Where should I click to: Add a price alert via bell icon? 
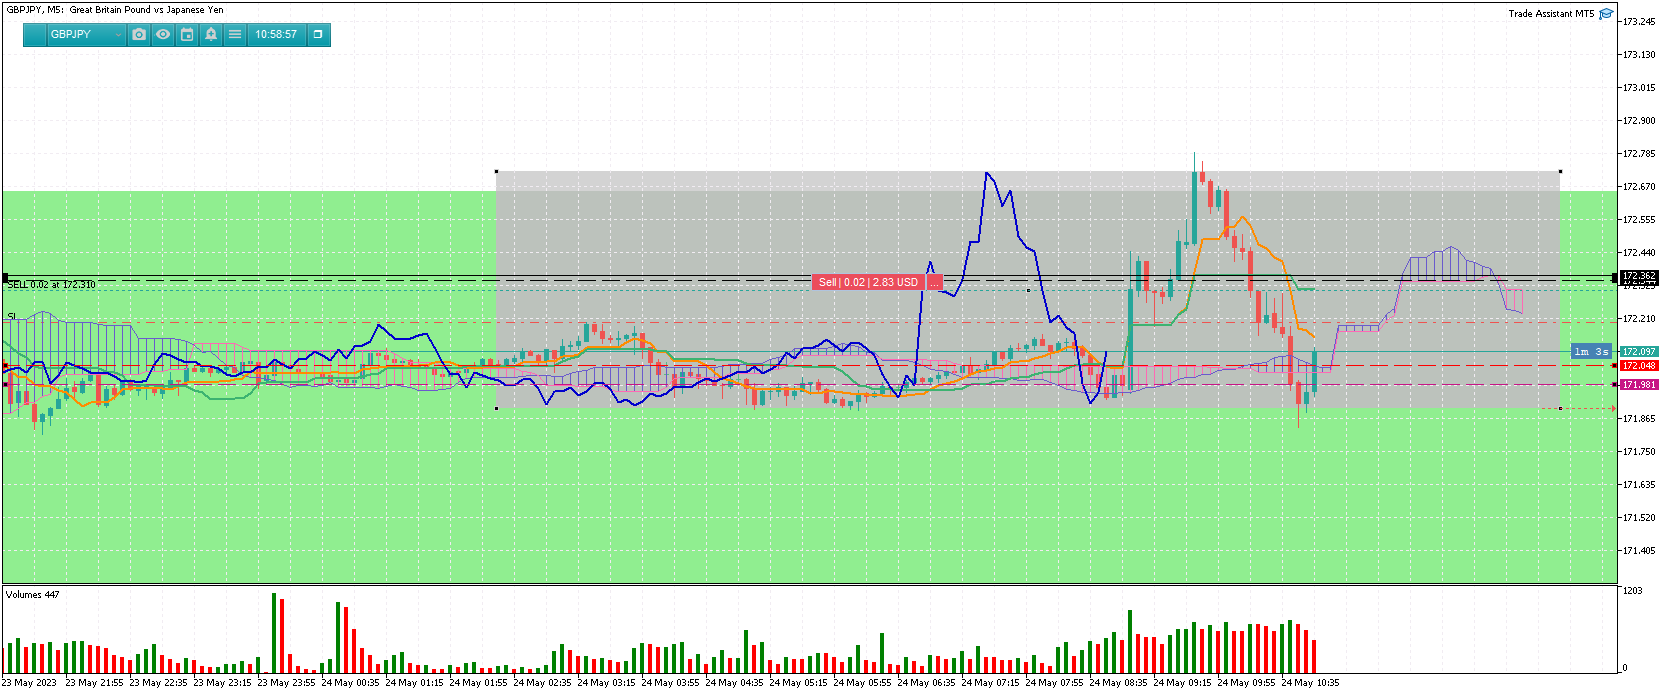pos(211,34)
